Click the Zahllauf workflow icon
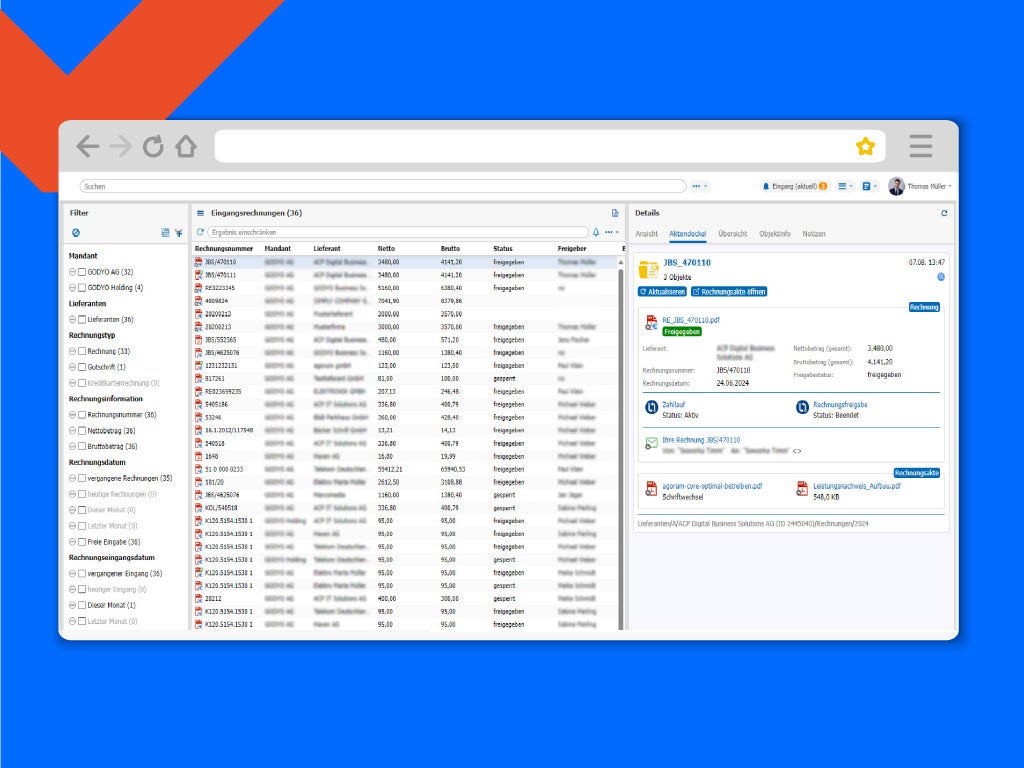This screenshot has height=768, width=1024. (x=652, y=407)
